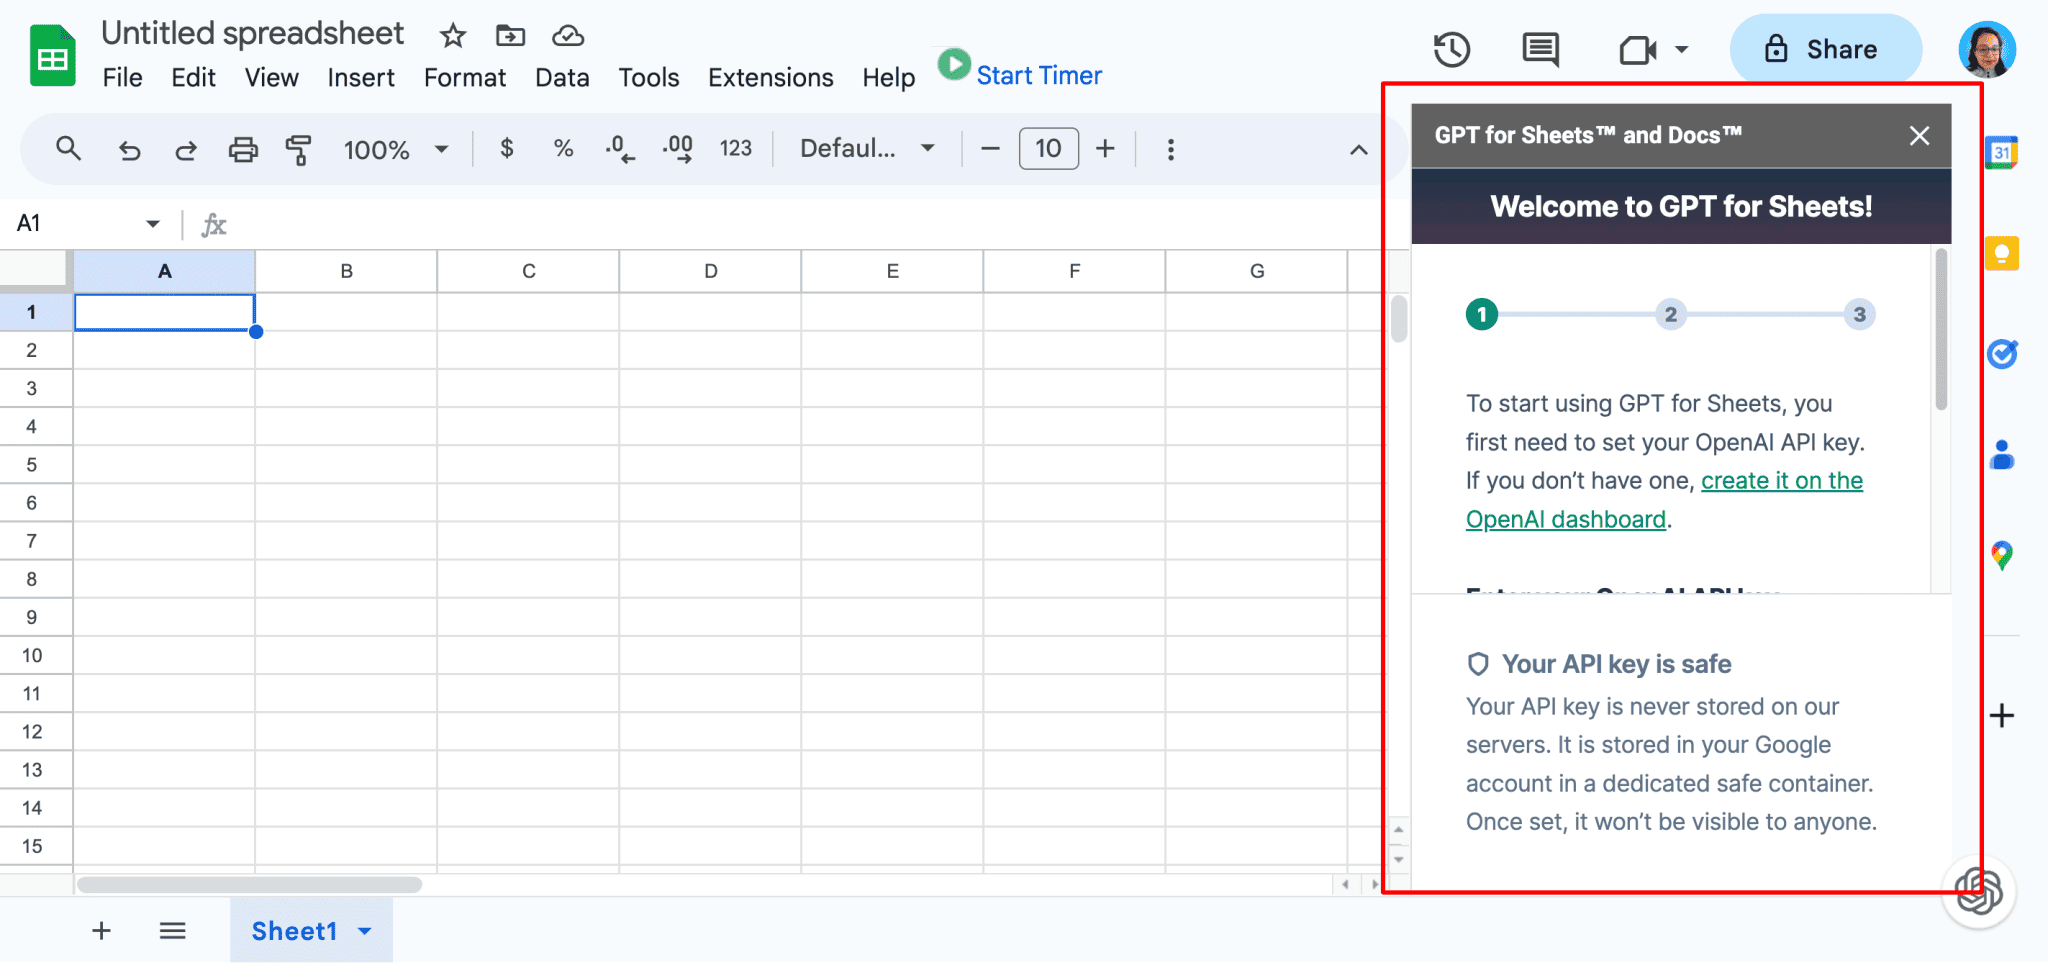Click the OpenAI logo floating button
The height and width of the screenshot is (963, 2048).
pyautogui.click(x=1979, y=892)
